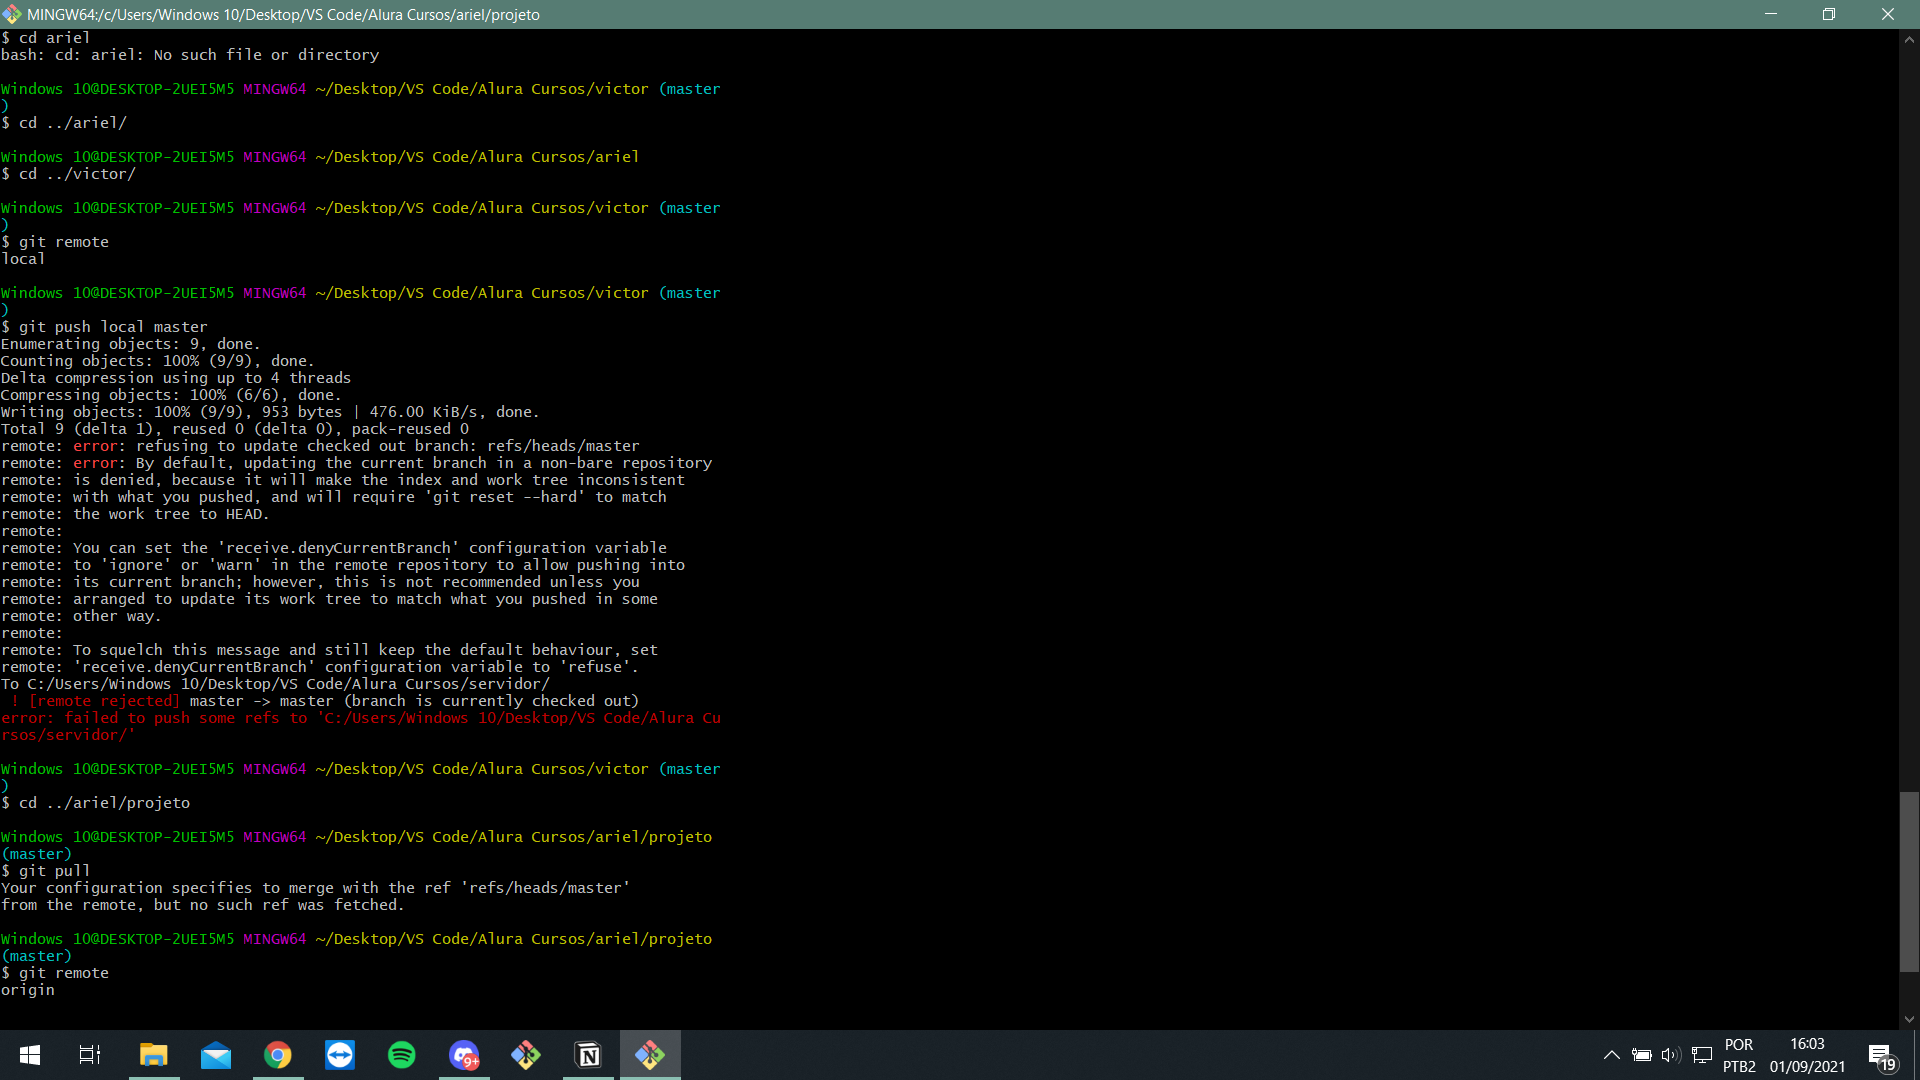Open the POR PTB2 language switcher
The height and width of the screenshot is (1080, 1920).
(x=1739, y=1055)
